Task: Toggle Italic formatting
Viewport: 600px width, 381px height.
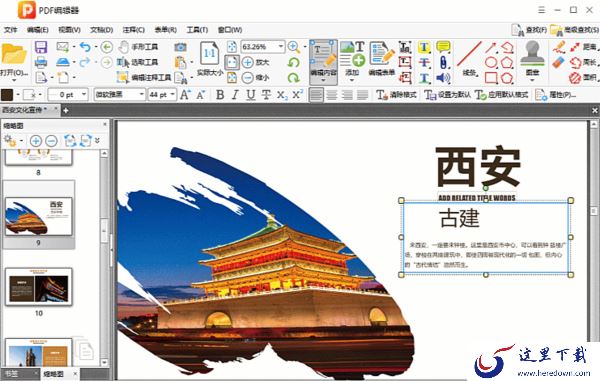Action: pos(235,94)
